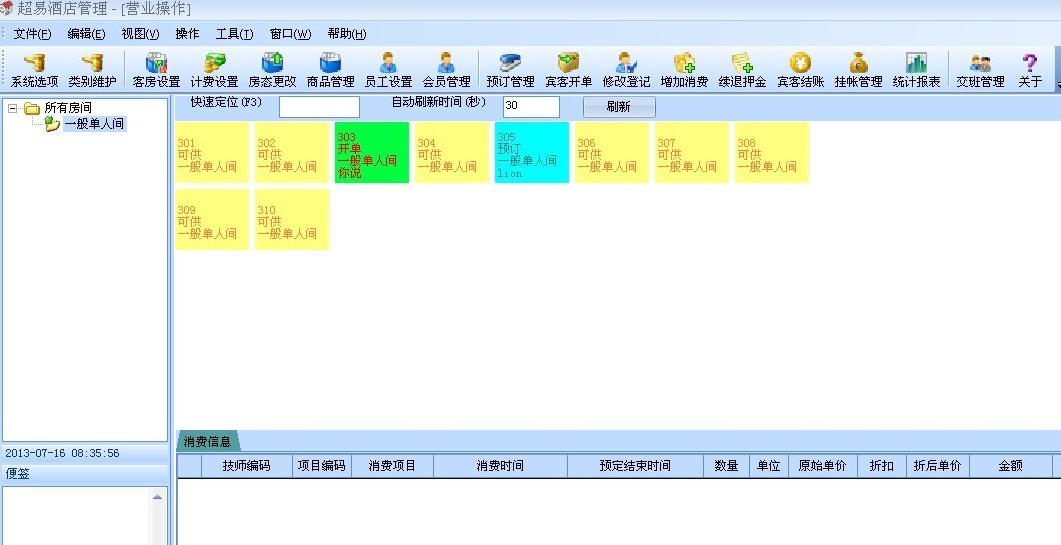This screenshot has width=1061, height=545.
Task: Switch to the 消费信息 tab
Action: (207, 441)
